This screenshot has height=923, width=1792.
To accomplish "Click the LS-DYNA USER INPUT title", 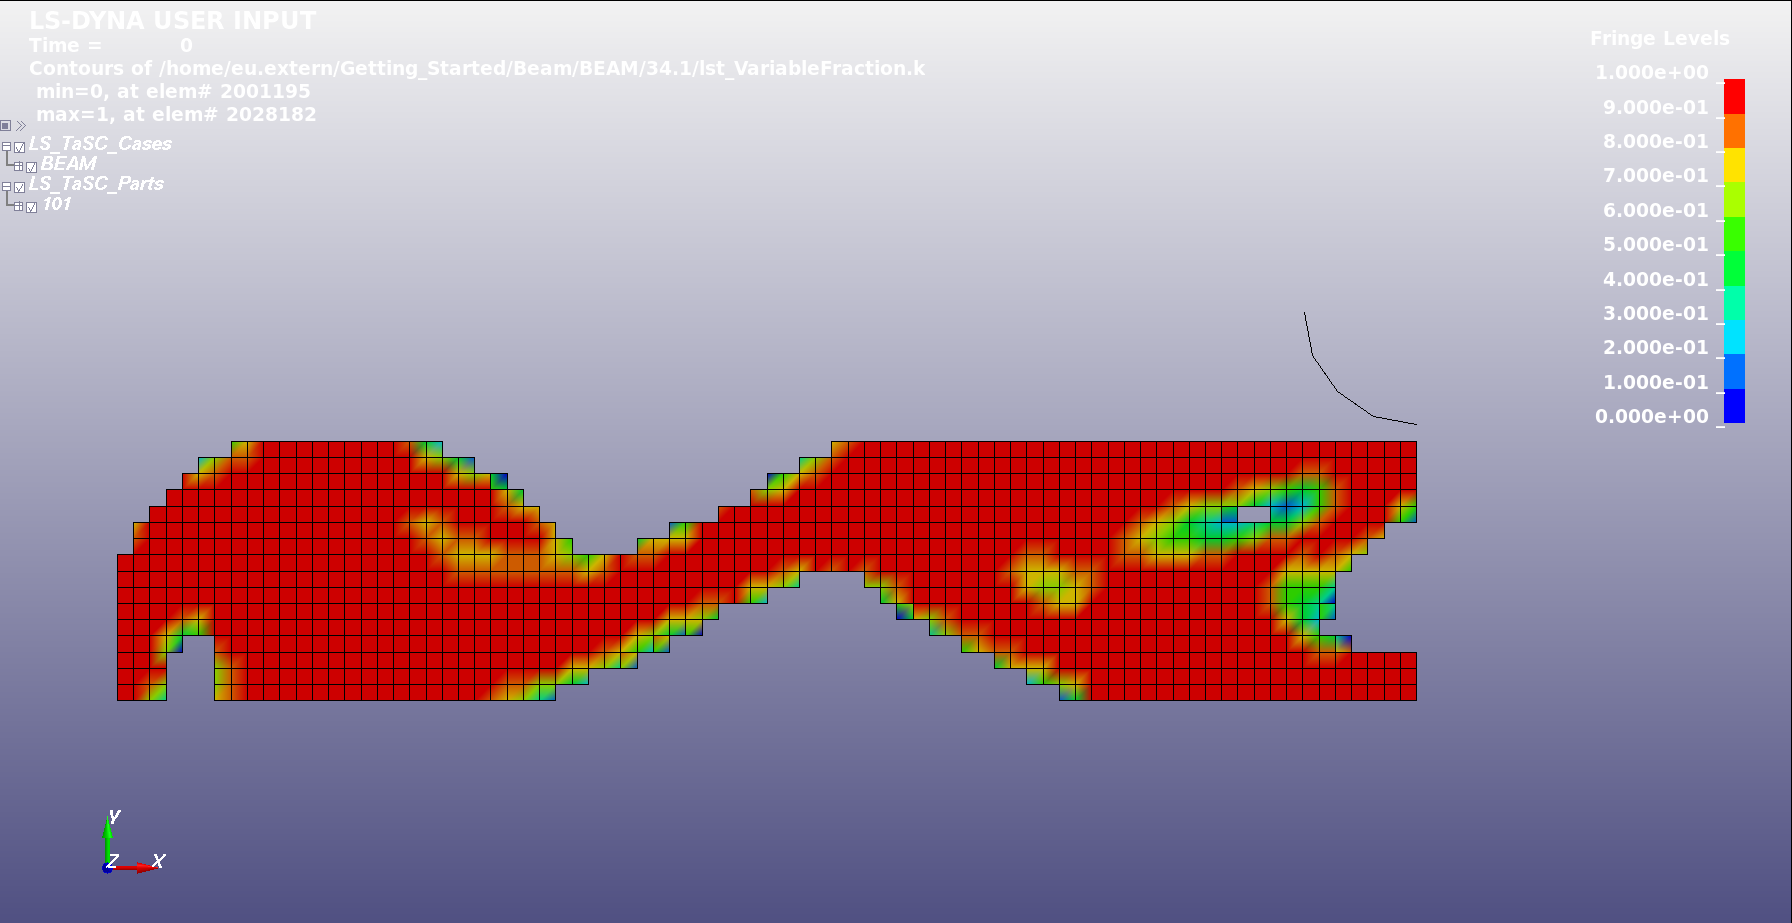I will [172, 20].
